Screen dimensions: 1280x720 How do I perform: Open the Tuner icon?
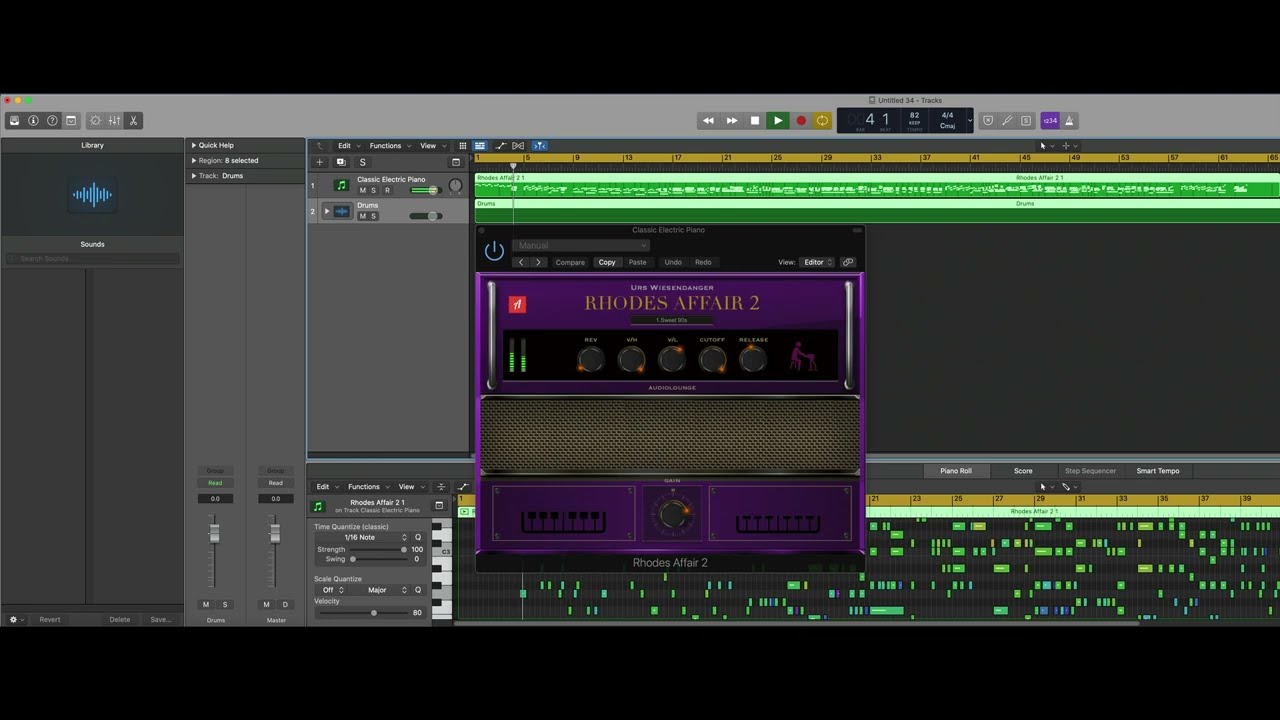[1007, 121]
